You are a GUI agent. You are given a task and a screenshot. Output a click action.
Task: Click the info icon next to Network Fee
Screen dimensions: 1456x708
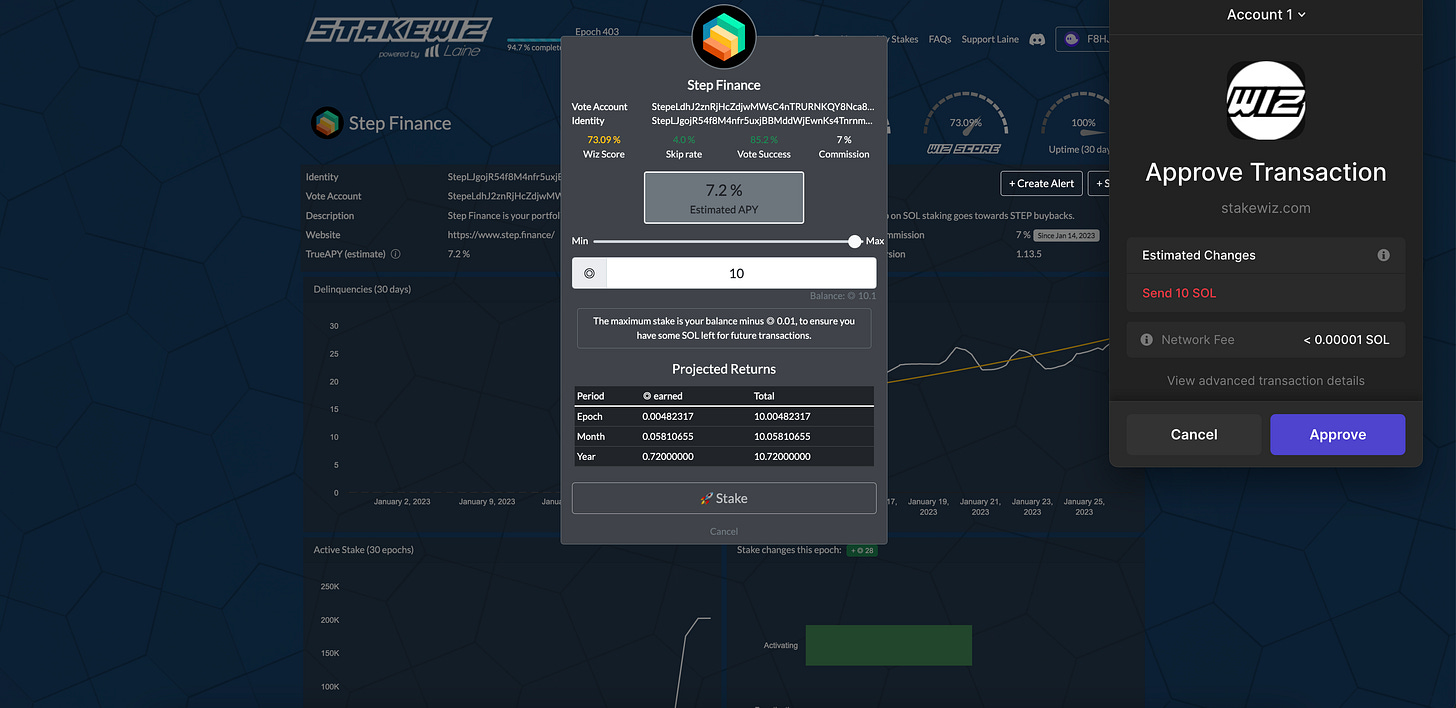pyautogui.click(x=1146, y=340)
